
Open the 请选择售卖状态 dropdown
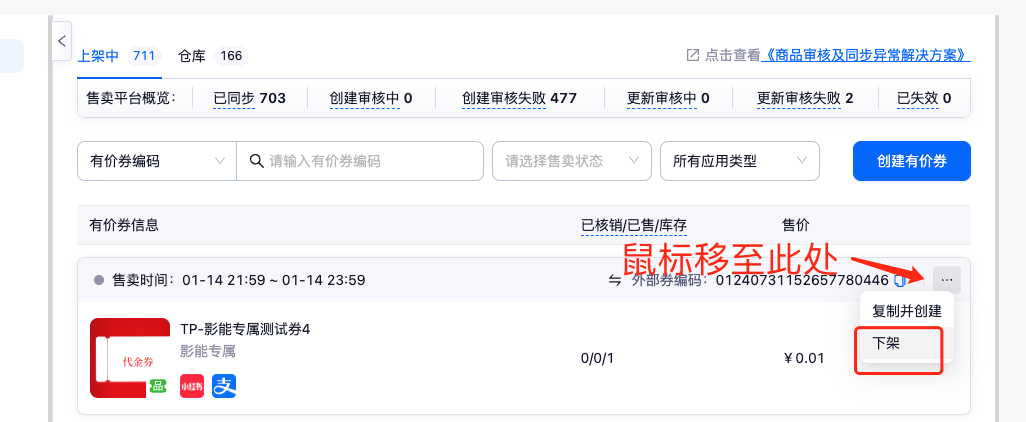pyautogui.click(x=570, y=161)
